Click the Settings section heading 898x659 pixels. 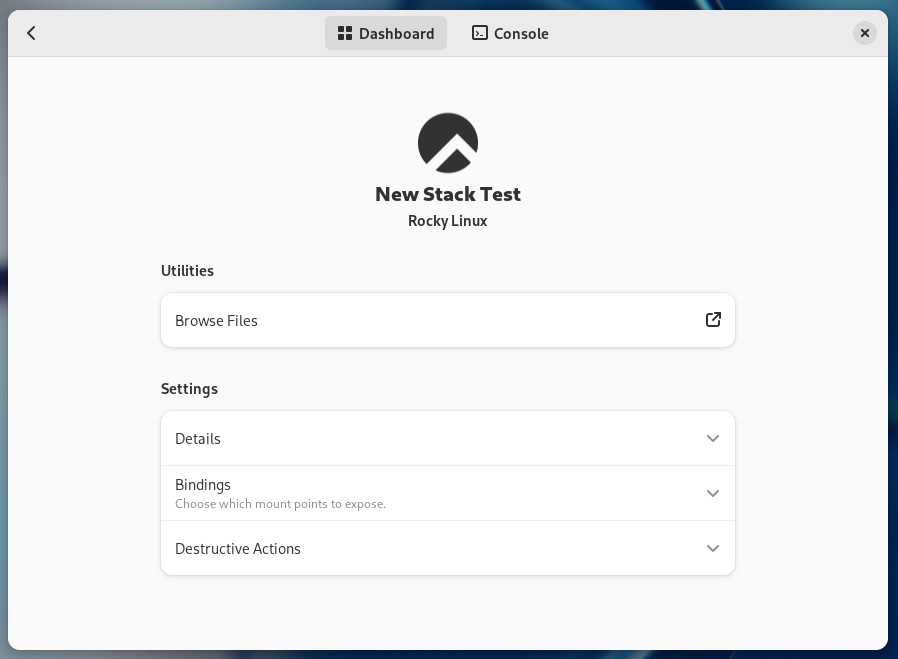pyautogui.click(x=190, y=389)
